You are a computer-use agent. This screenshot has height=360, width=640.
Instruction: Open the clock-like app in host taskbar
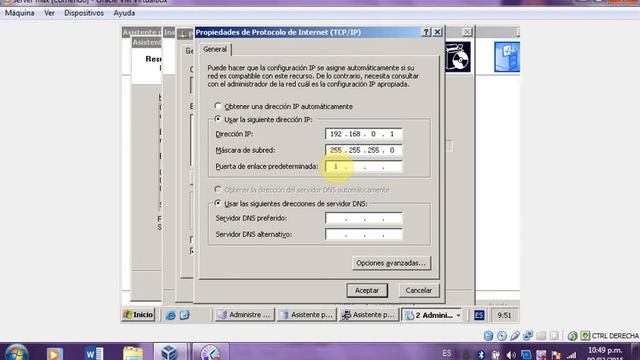[210, 352]
